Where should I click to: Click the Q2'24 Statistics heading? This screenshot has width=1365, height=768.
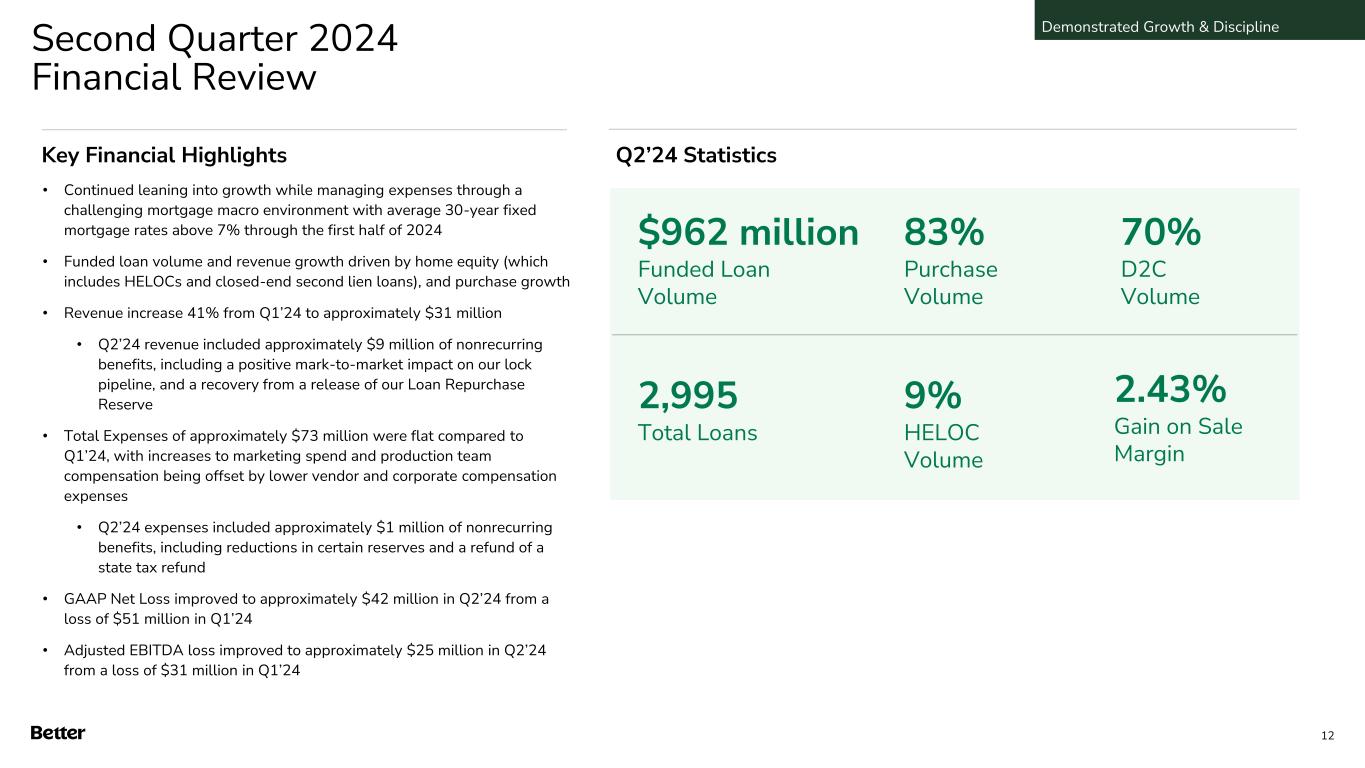(x=696, y=156)
